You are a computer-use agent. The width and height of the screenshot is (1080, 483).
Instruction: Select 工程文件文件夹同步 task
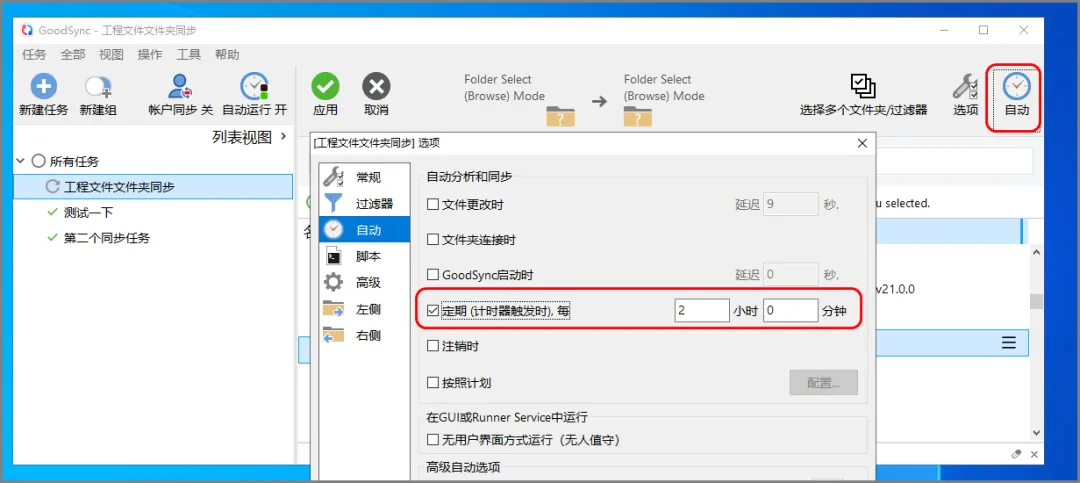click(x=154, y=186)
